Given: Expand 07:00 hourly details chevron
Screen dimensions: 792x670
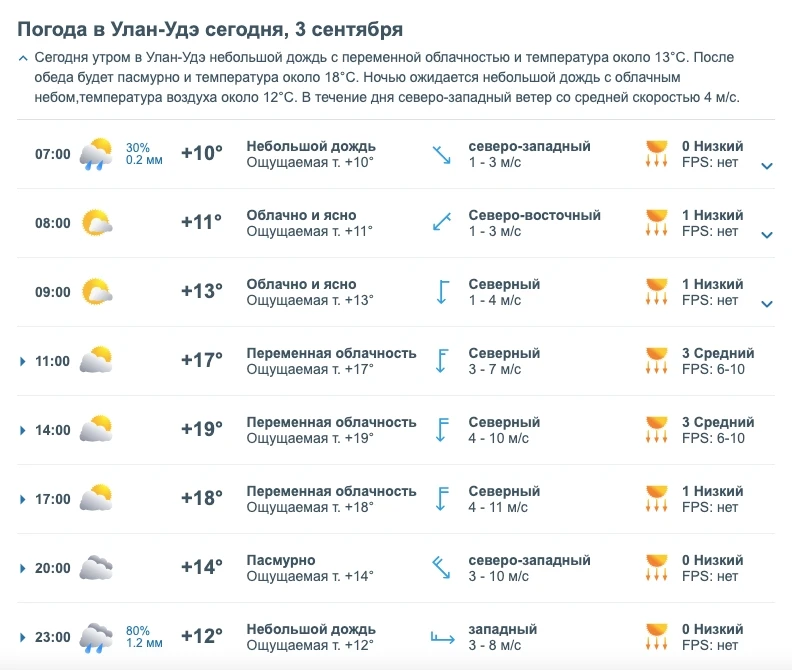Looking at the screenshot, I should 767,166.
